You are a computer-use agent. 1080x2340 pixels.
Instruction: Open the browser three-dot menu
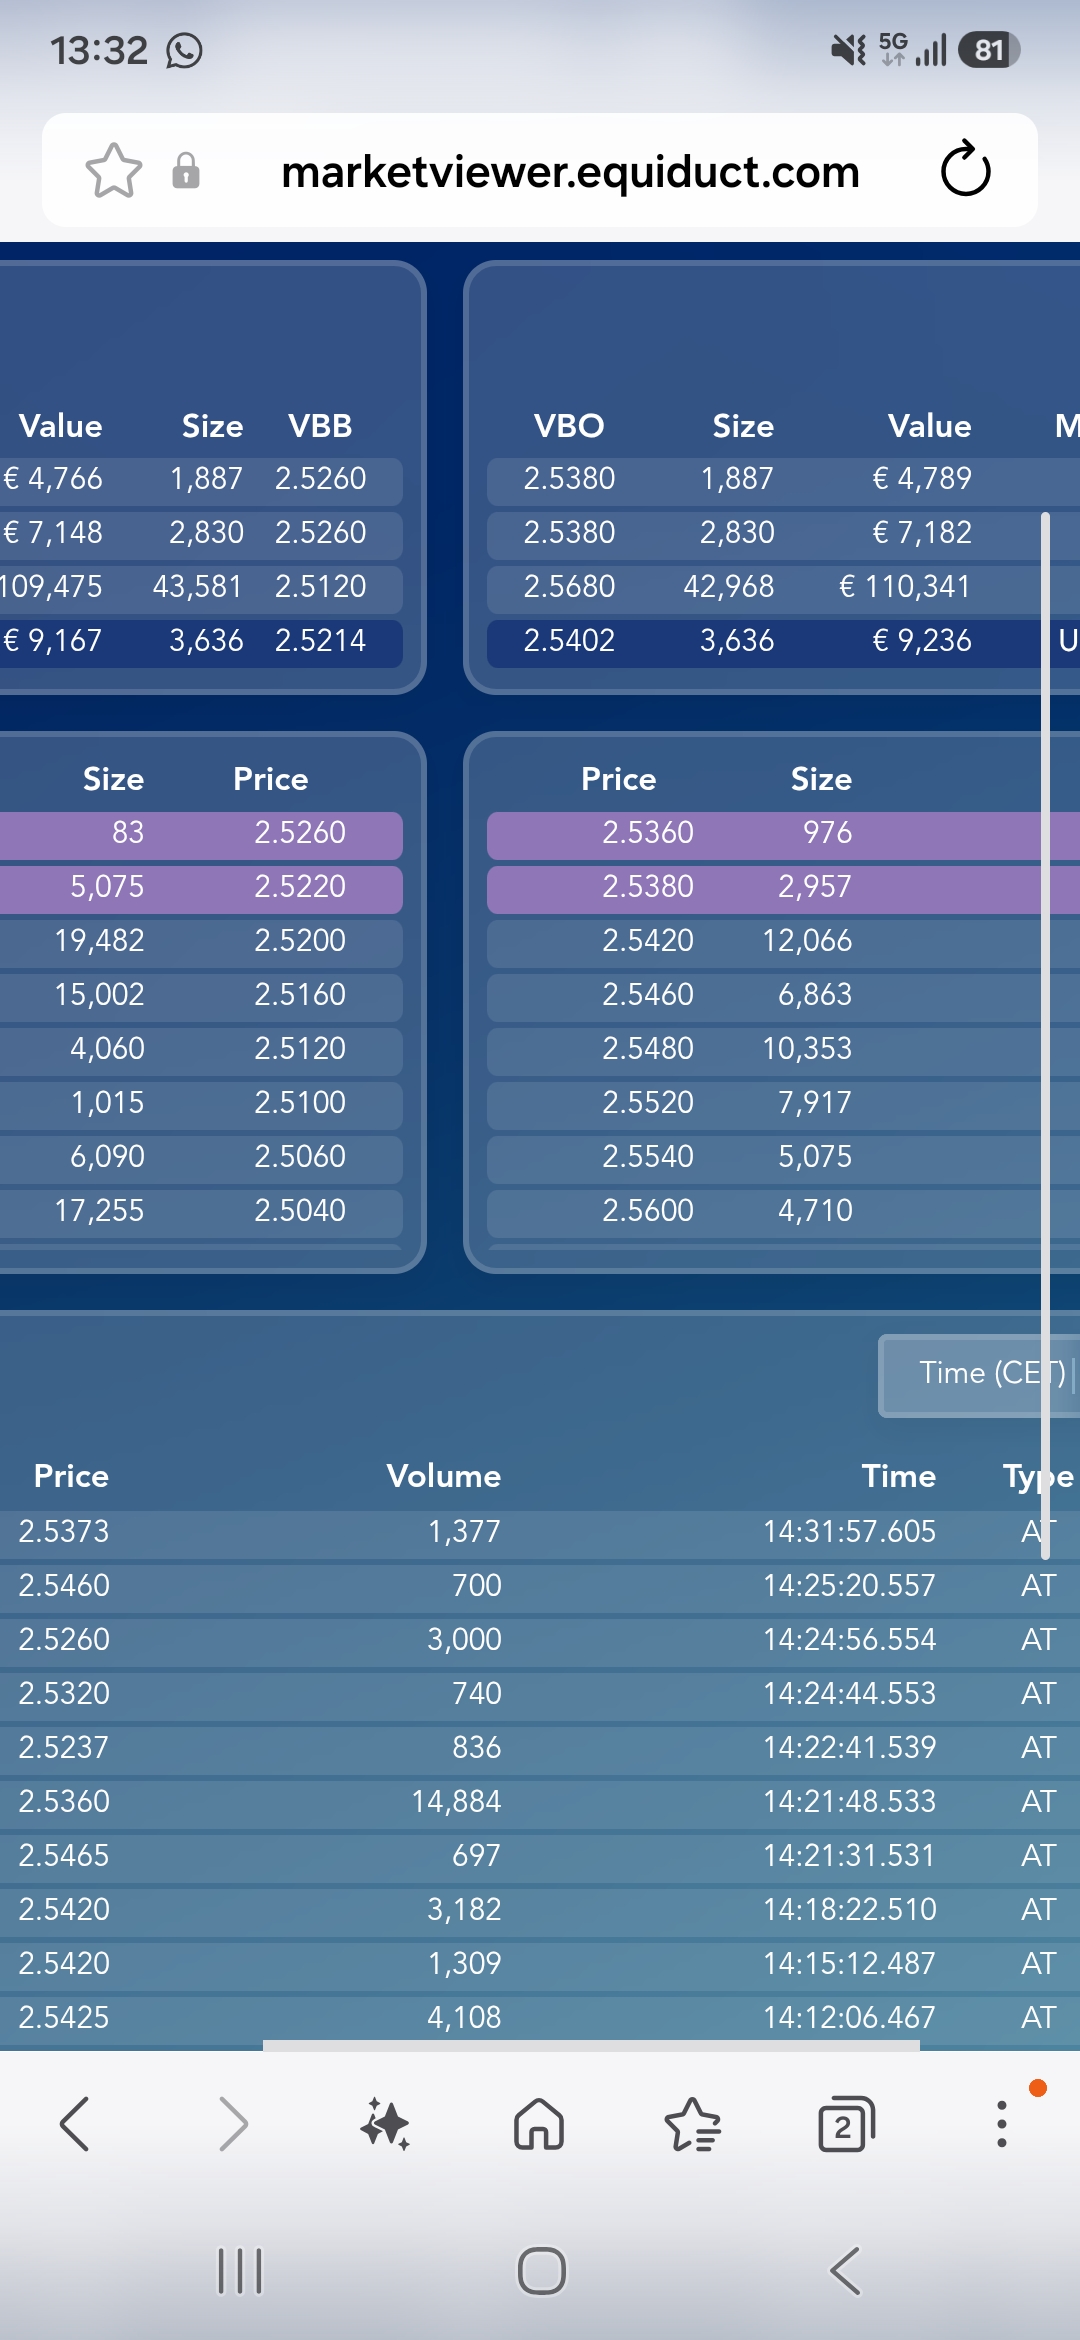(1001, 2123)
